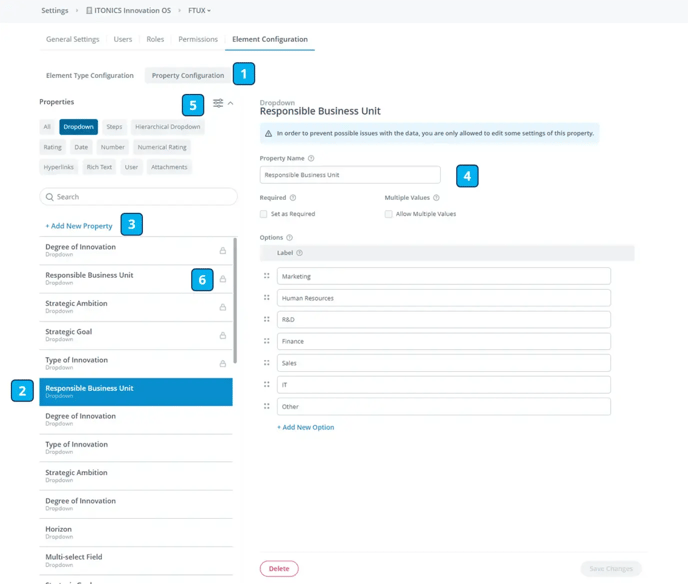
Task: Click the lock icon on the Strategic Goal row
Action: (223, 335)
